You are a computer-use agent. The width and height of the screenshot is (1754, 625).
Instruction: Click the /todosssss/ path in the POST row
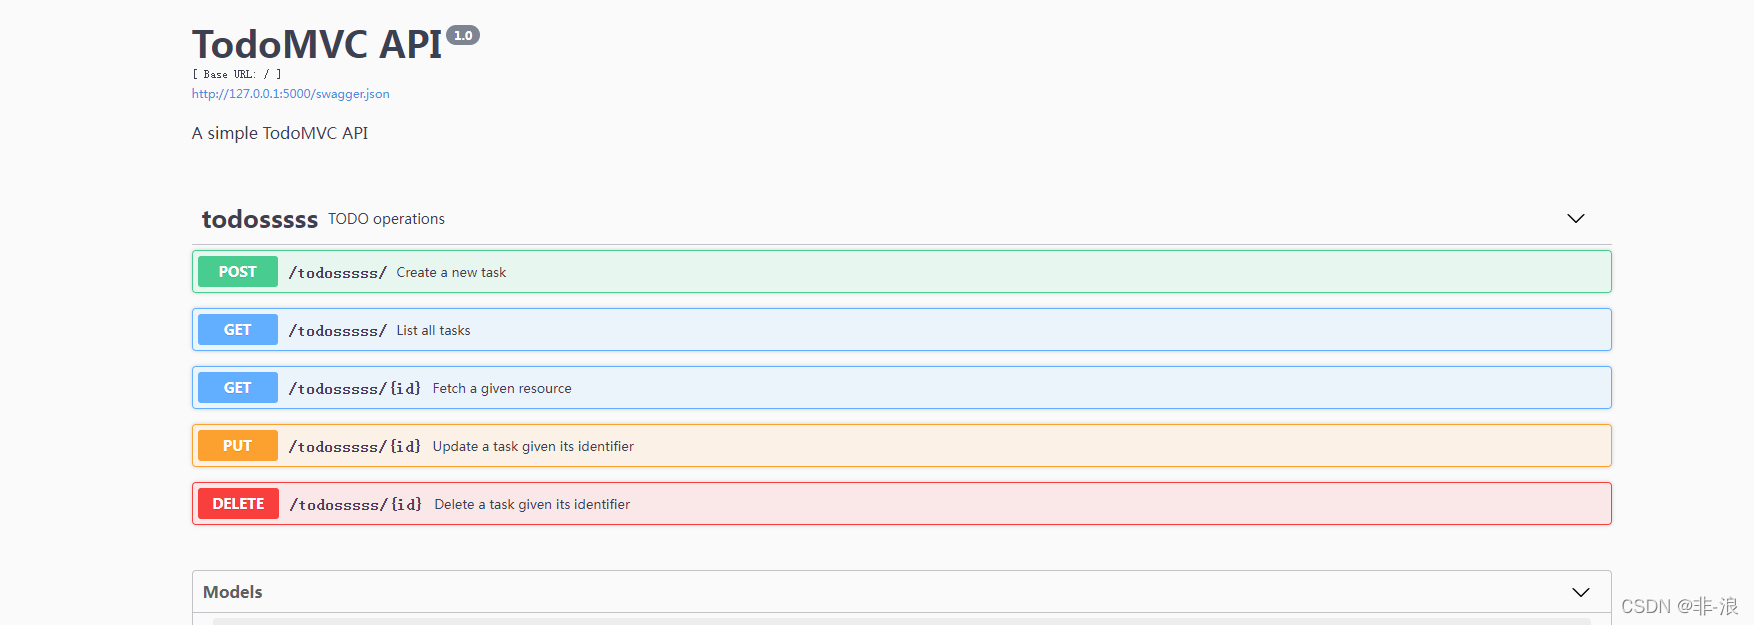click(x=338, y=273)
